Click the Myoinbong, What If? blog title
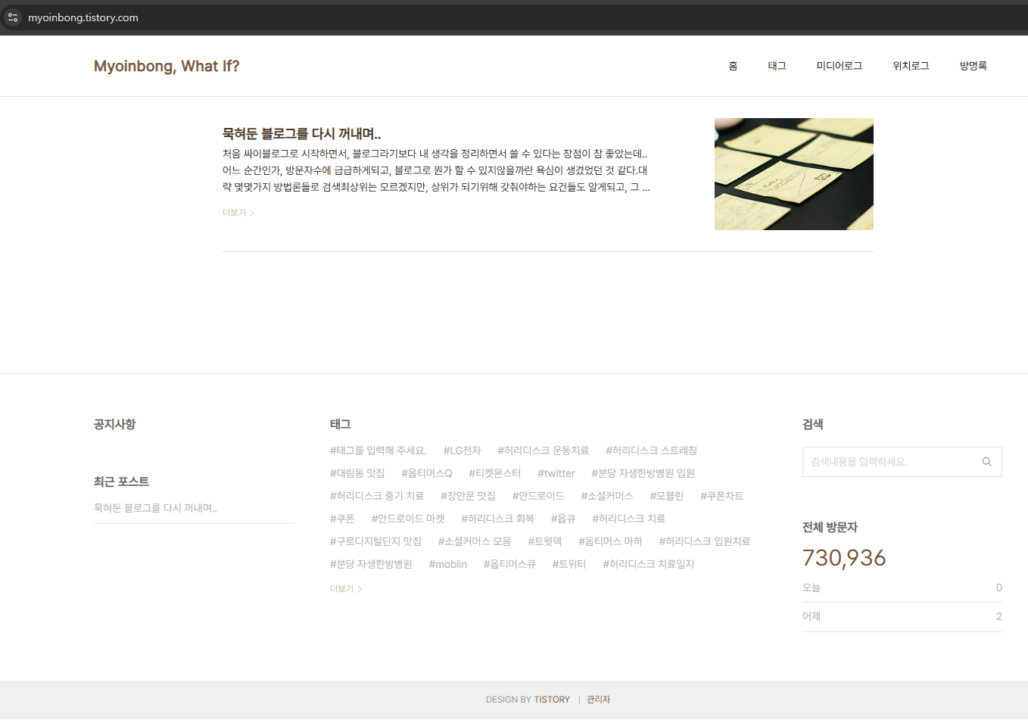1028x720 pixels. click(x=166, y=67)
